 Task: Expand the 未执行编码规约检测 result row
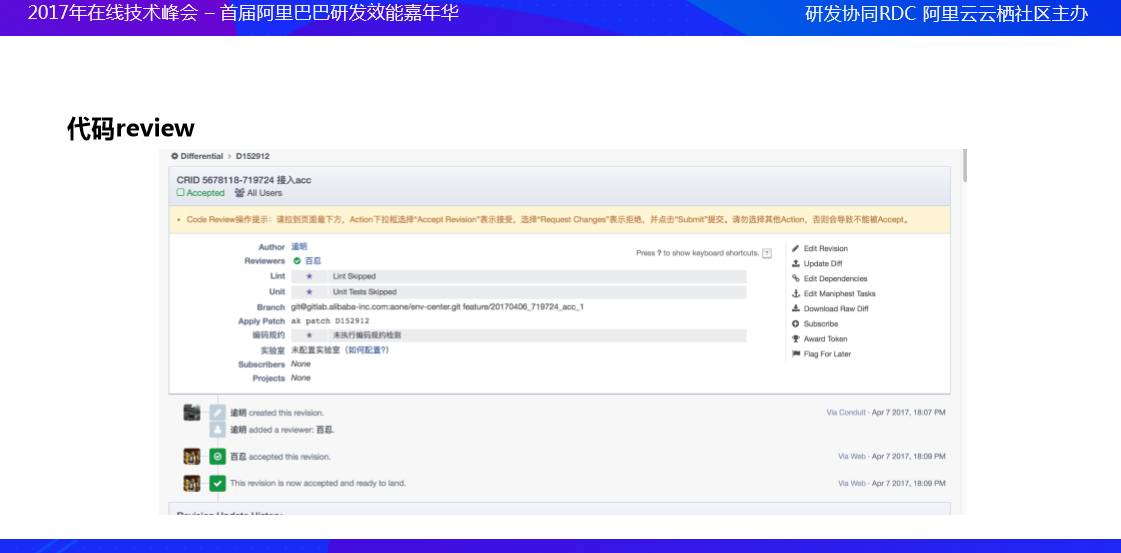pyautogui.click(x=518, y=335)
